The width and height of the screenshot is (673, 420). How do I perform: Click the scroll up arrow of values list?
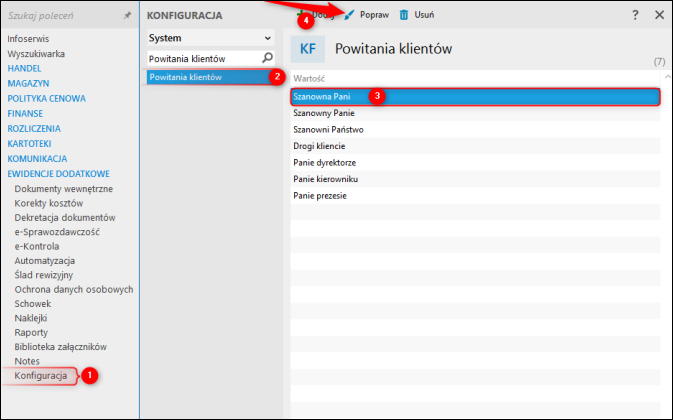pos(667,77)
